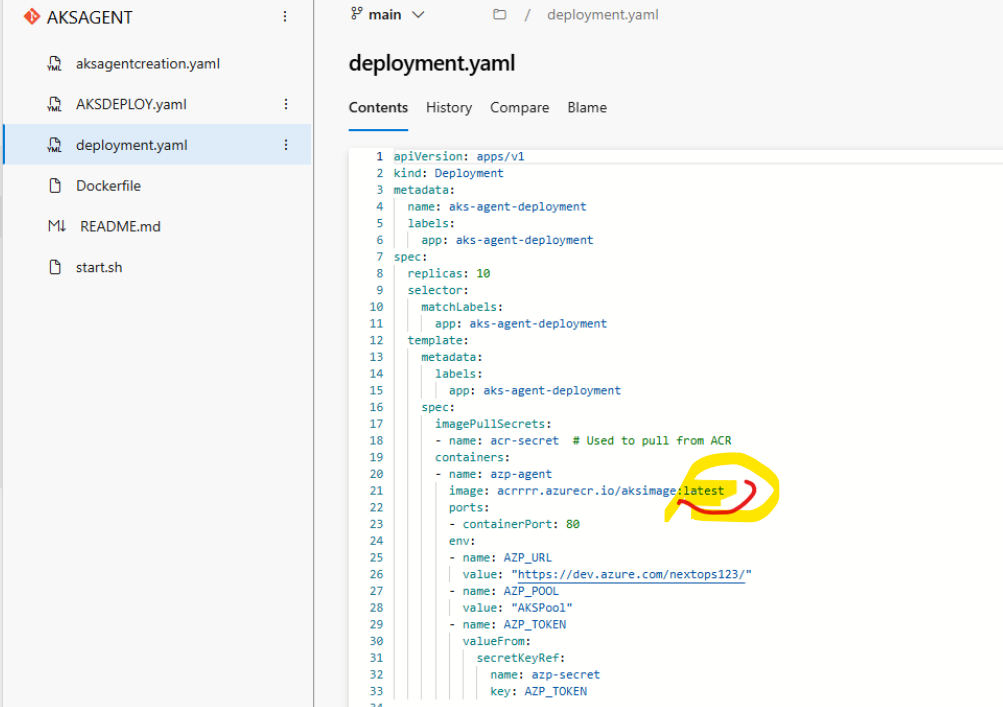The width and height of the screenshot is (1003, 707).
Task: Click the branch icon before main
Action: point(356,14)
